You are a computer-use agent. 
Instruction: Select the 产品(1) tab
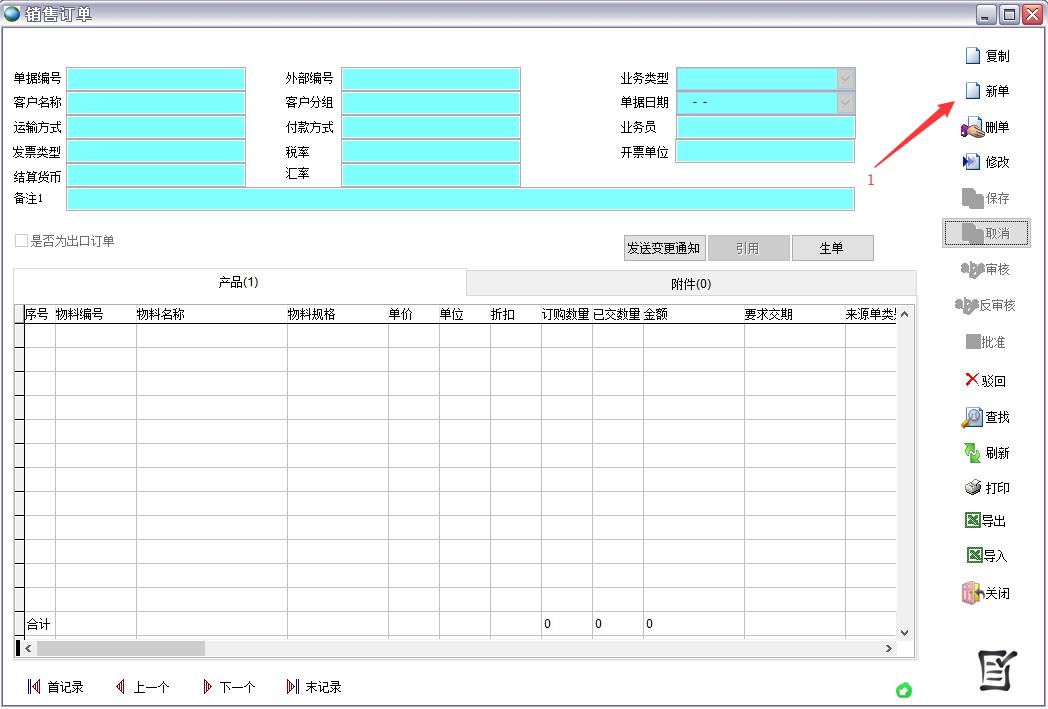click(238, 283)
